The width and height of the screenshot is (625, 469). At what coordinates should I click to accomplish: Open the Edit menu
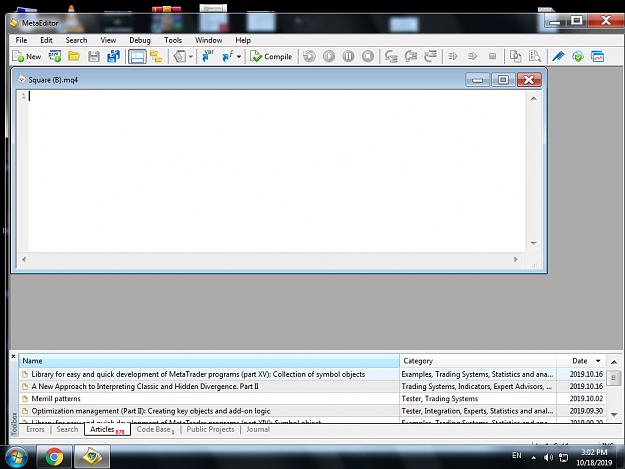[x=46, y=40]
